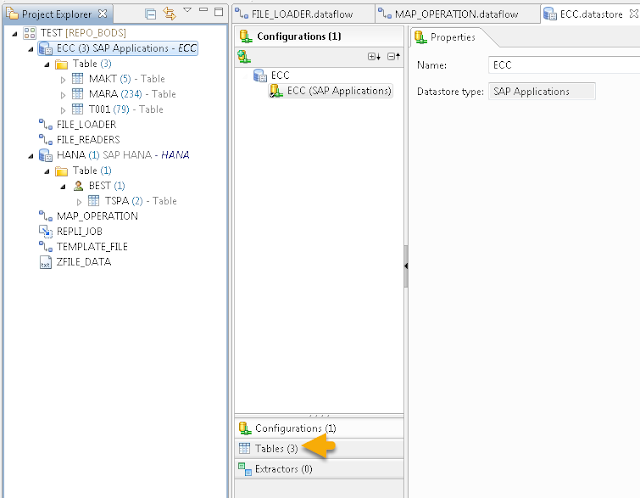Collapse the BEST owner node
This screenshot has width=640, height=498.
click(63, 187)
